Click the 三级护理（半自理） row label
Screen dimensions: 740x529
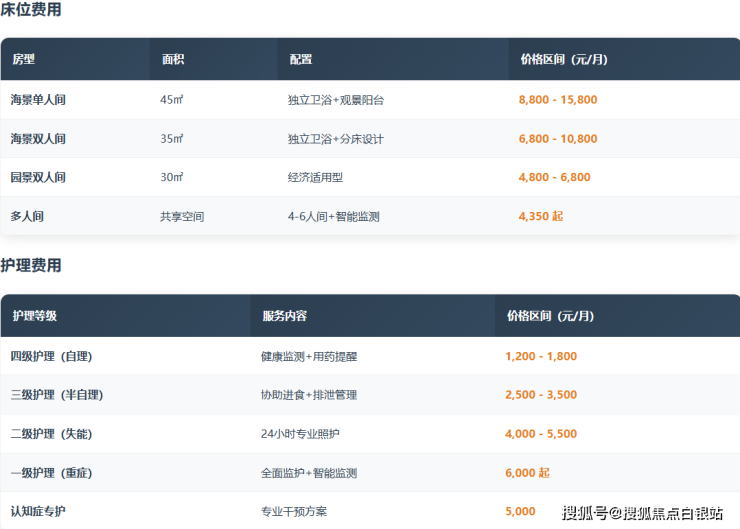[x=57, y=395]
